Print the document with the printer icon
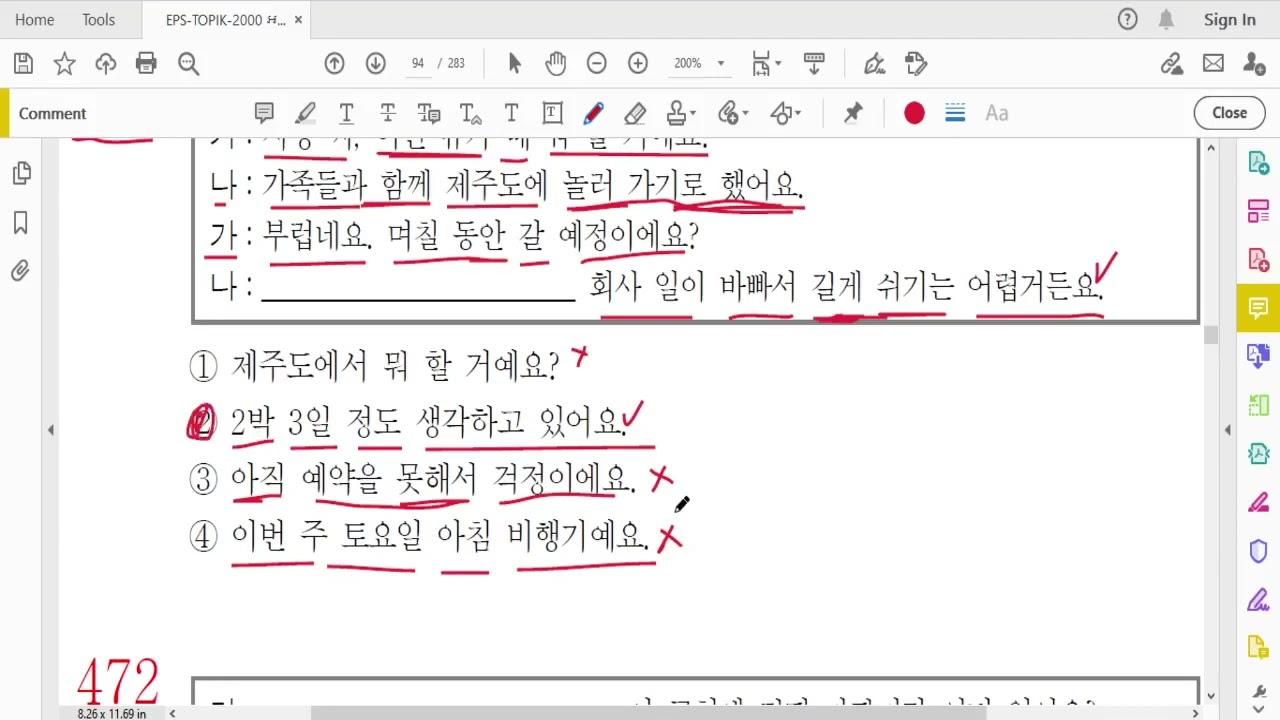 point(146,64)
